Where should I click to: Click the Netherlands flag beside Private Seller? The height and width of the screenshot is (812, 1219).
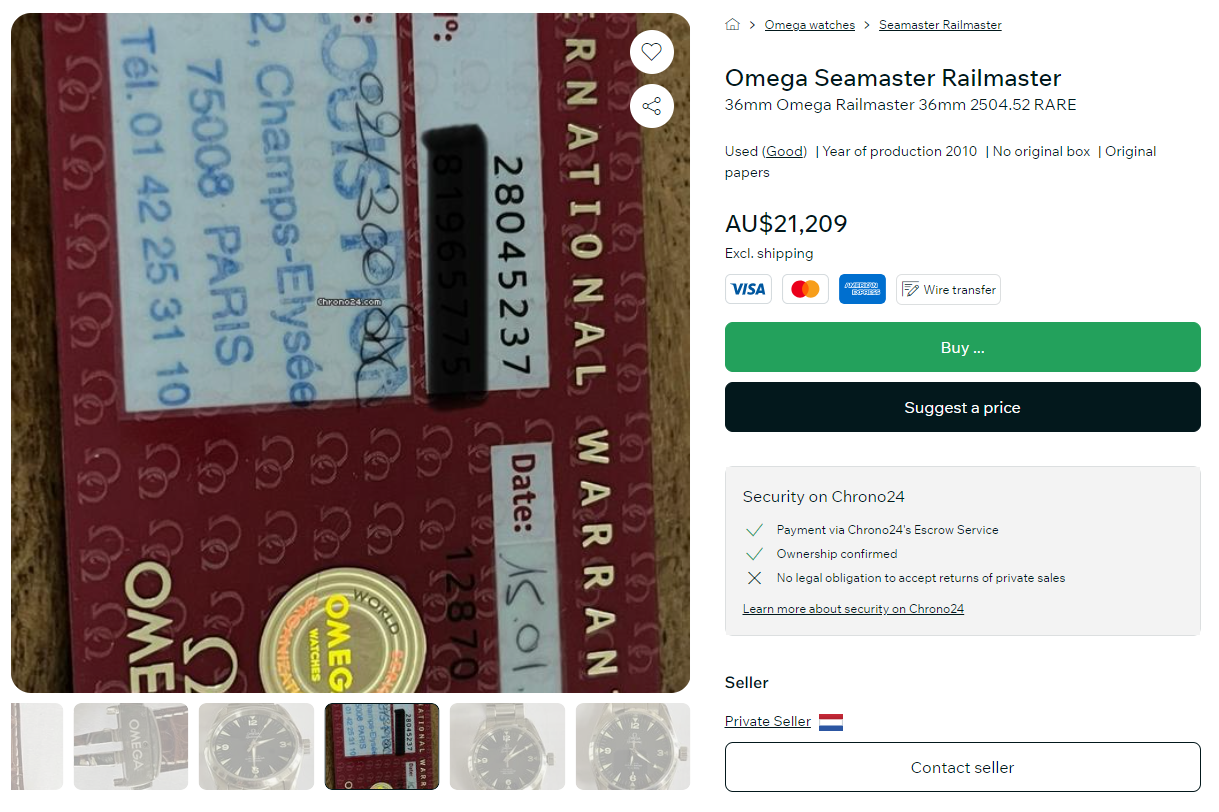click(x=831, y=722)
